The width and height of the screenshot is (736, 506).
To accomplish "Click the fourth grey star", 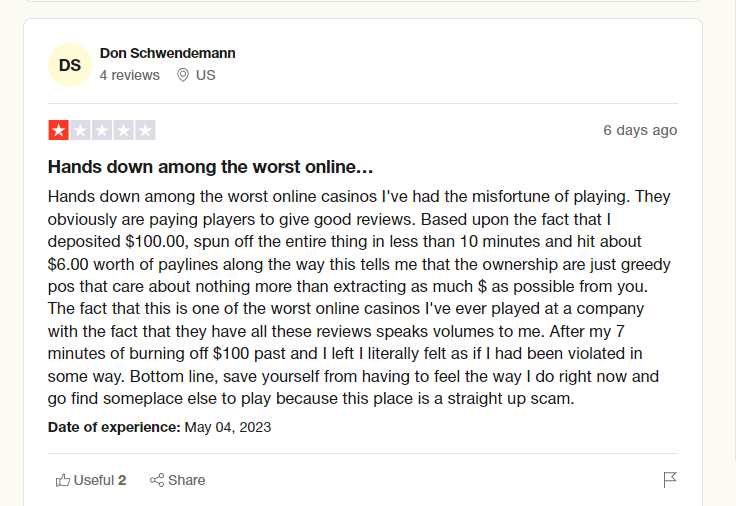I will tap(123, 130).
